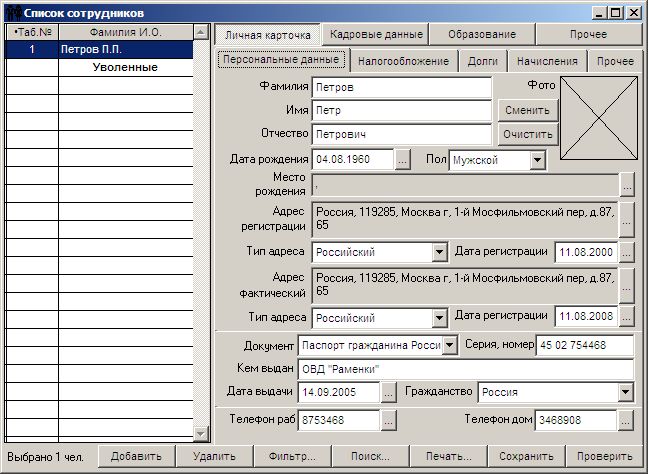The image size is (648, 474).
Task: Open date picker for passport issue date
Action: (x=389, y=392)
